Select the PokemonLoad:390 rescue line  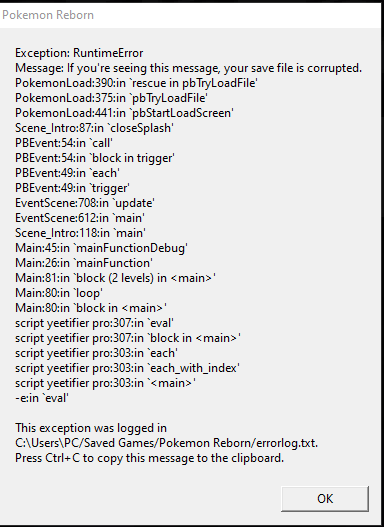coord(136,83)
